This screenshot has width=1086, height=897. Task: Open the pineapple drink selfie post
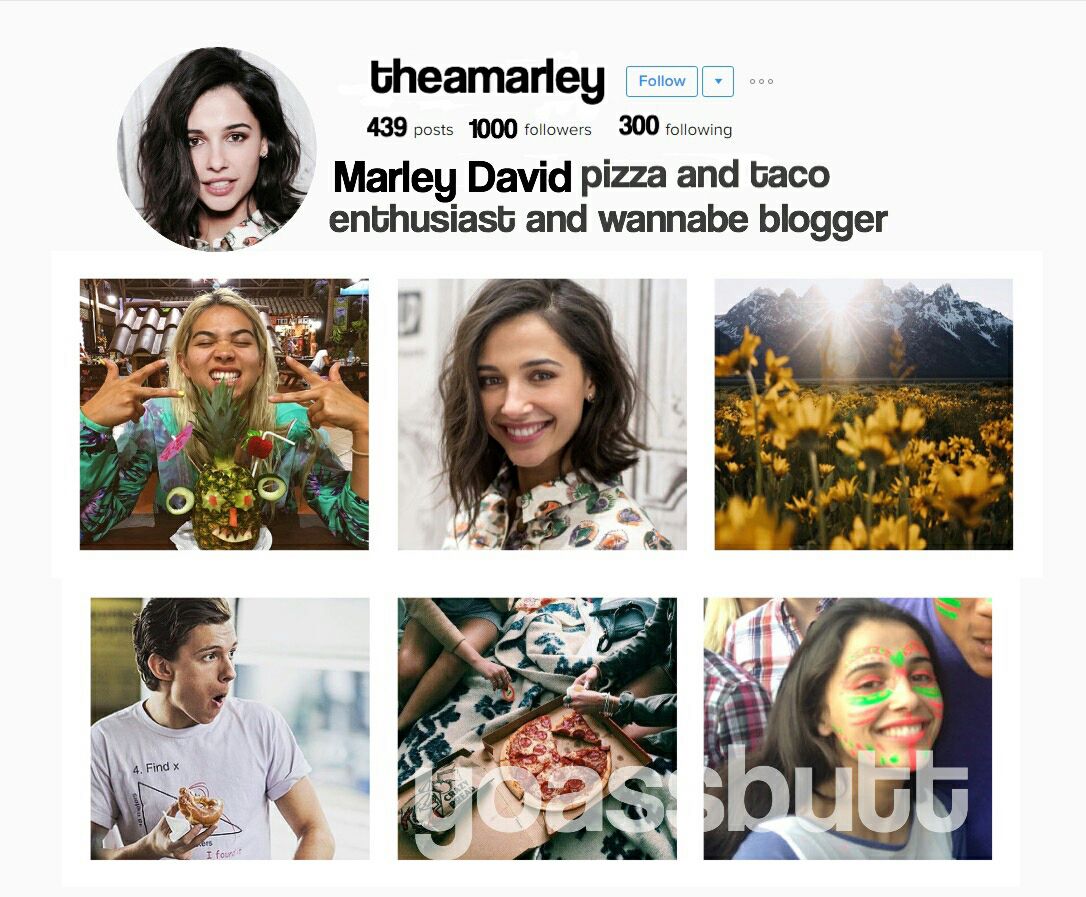click(x=224, y=414)
